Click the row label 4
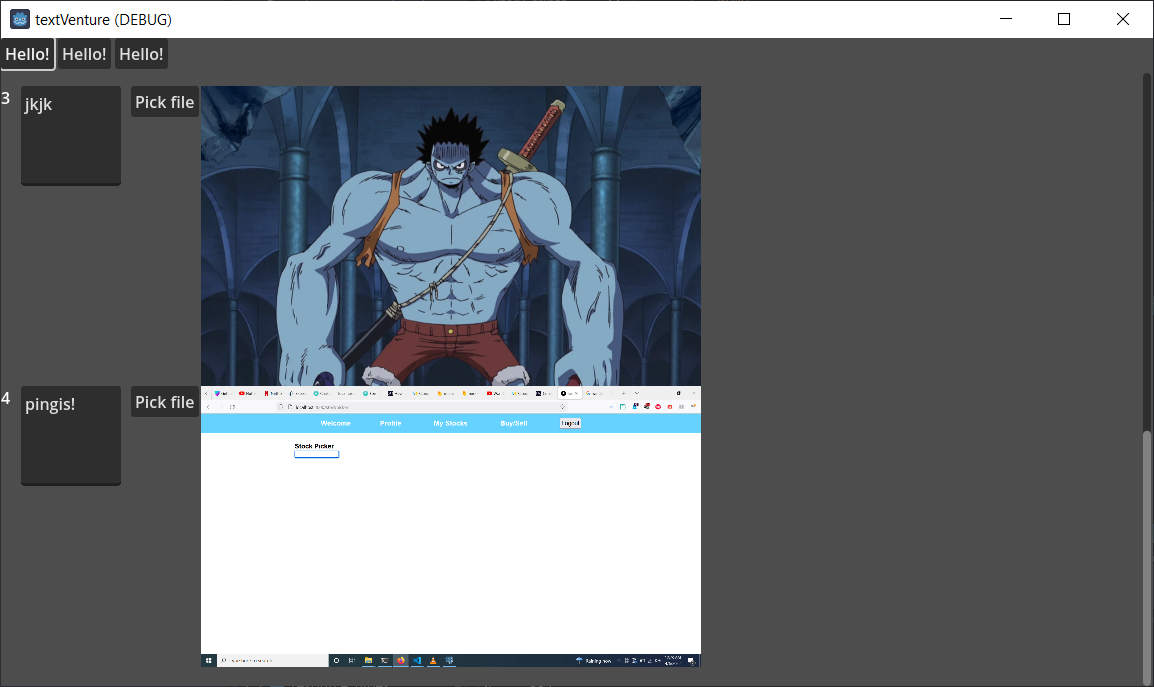This screenshot has width=1154, height=687. tap(6, 398)
